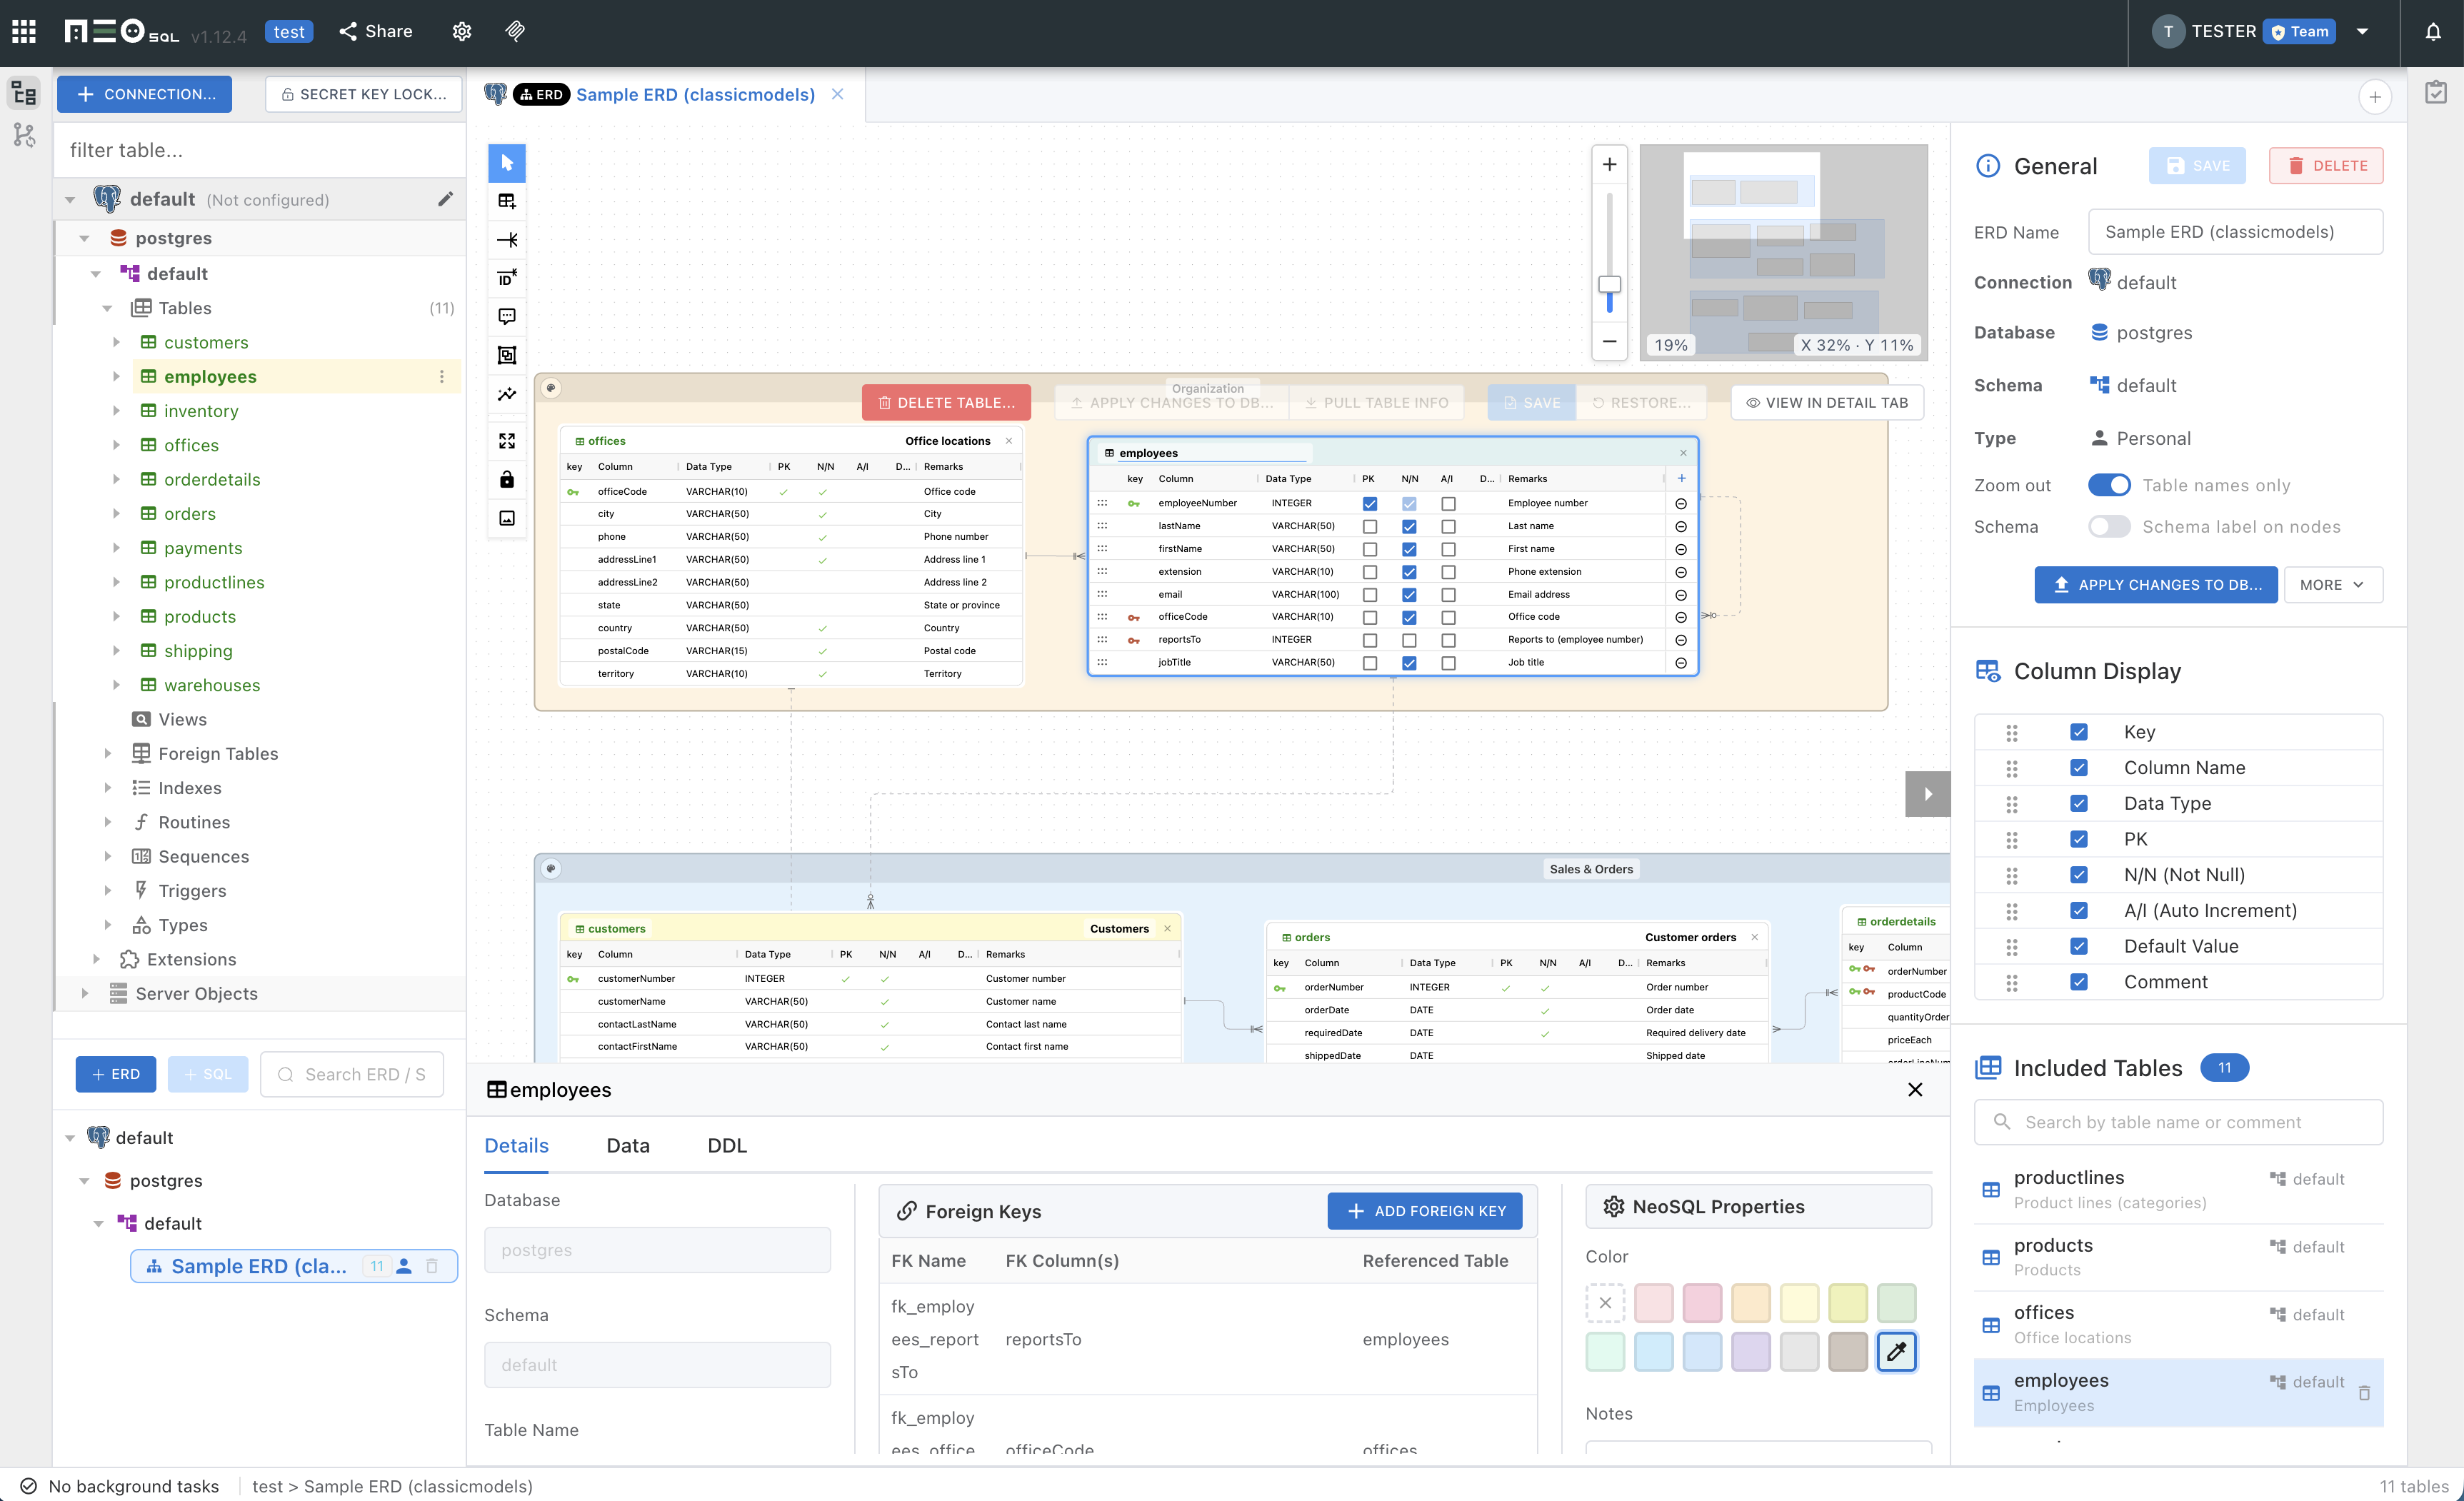Expand the Extensions tree node
This screenshot has height=1501, width=2464.
pos(96,959)
